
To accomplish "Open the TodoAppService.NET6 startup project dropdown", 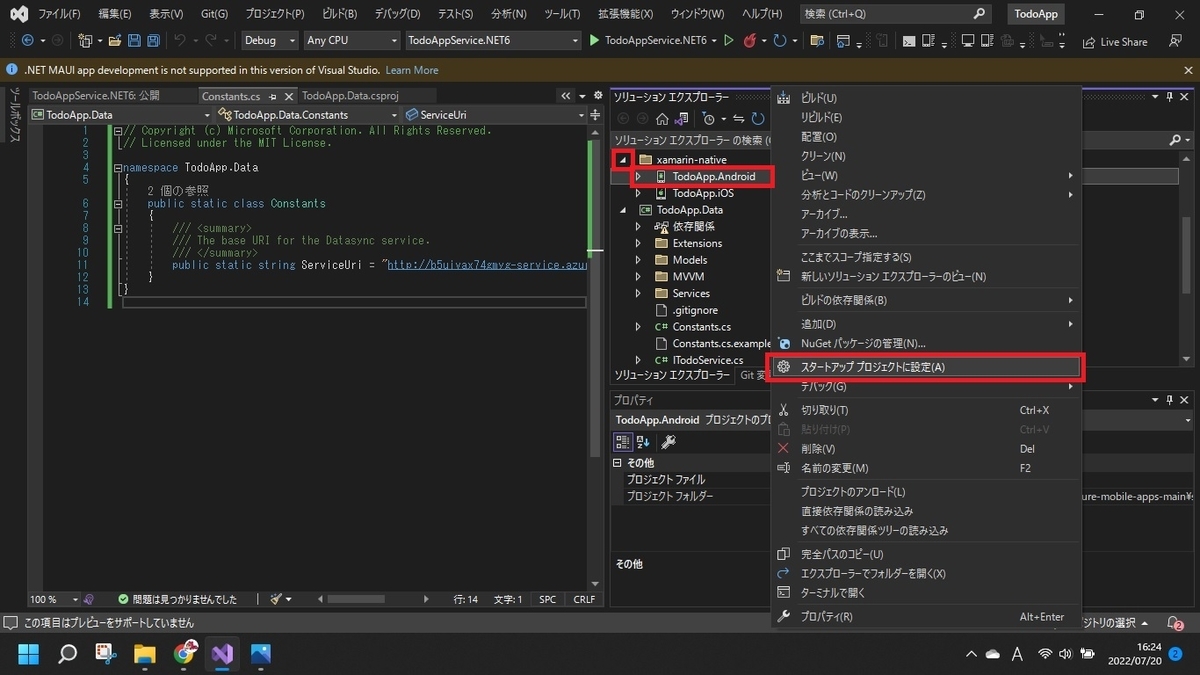I will 493,41.
